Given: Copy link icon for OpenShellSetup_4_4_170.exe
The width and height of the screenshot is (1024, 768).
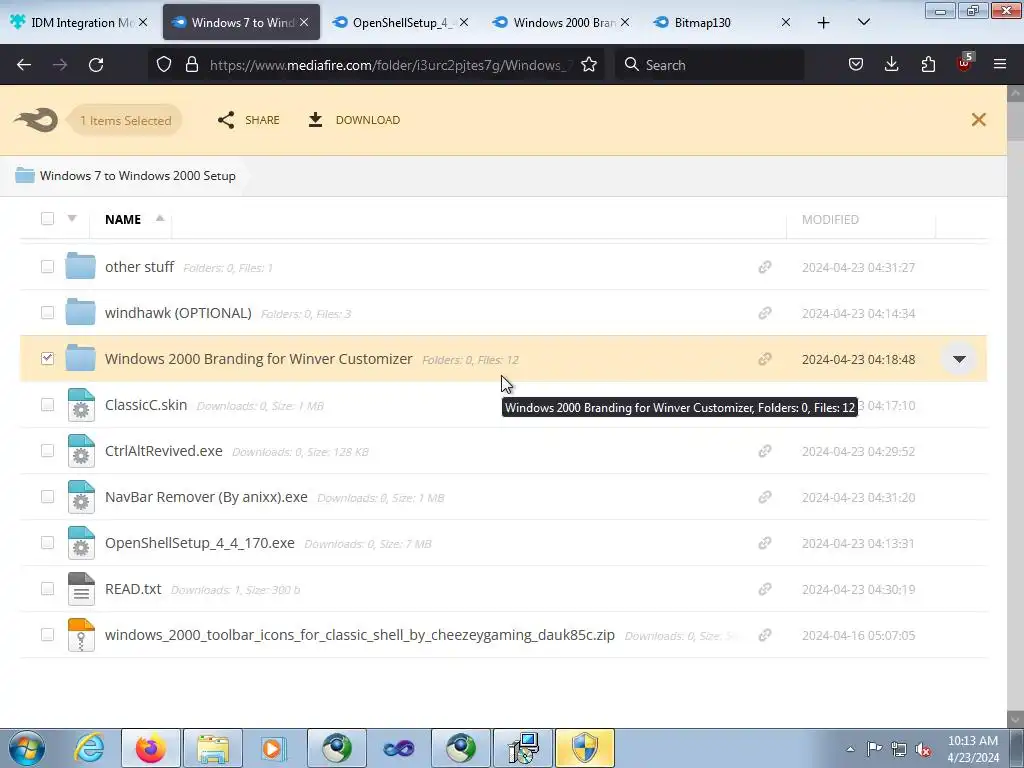Looking at the screenshot, I should pos(765,543).
